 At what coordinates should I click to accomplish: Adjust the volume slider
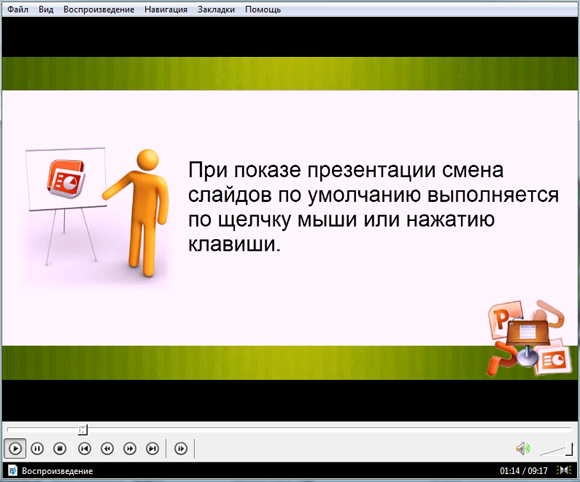pyautogui.click(x=556, y=449)
